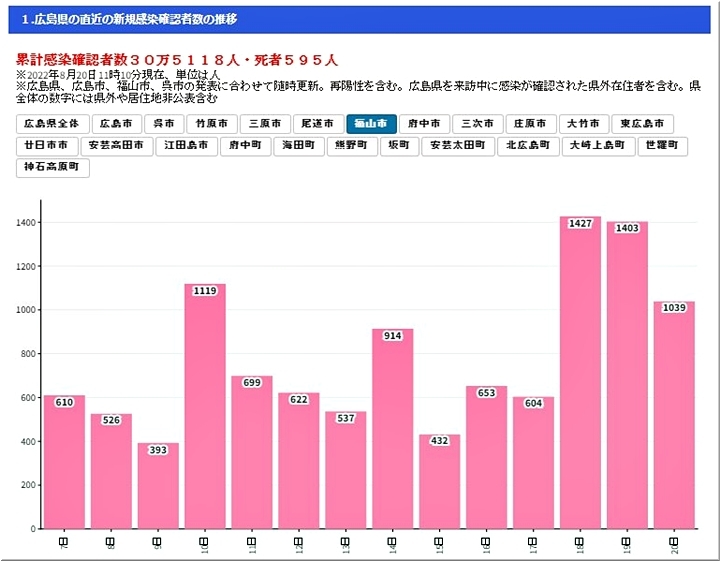
Task: Select the 広島県全体 button
Action: point(51,124)
